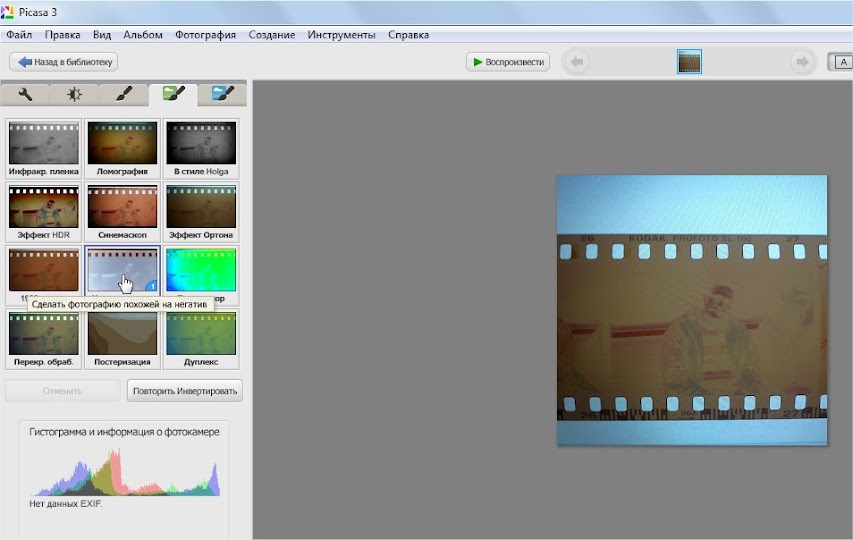Open the Файл menu
This screenshot has height=540, width=853.
click(19, 35)
